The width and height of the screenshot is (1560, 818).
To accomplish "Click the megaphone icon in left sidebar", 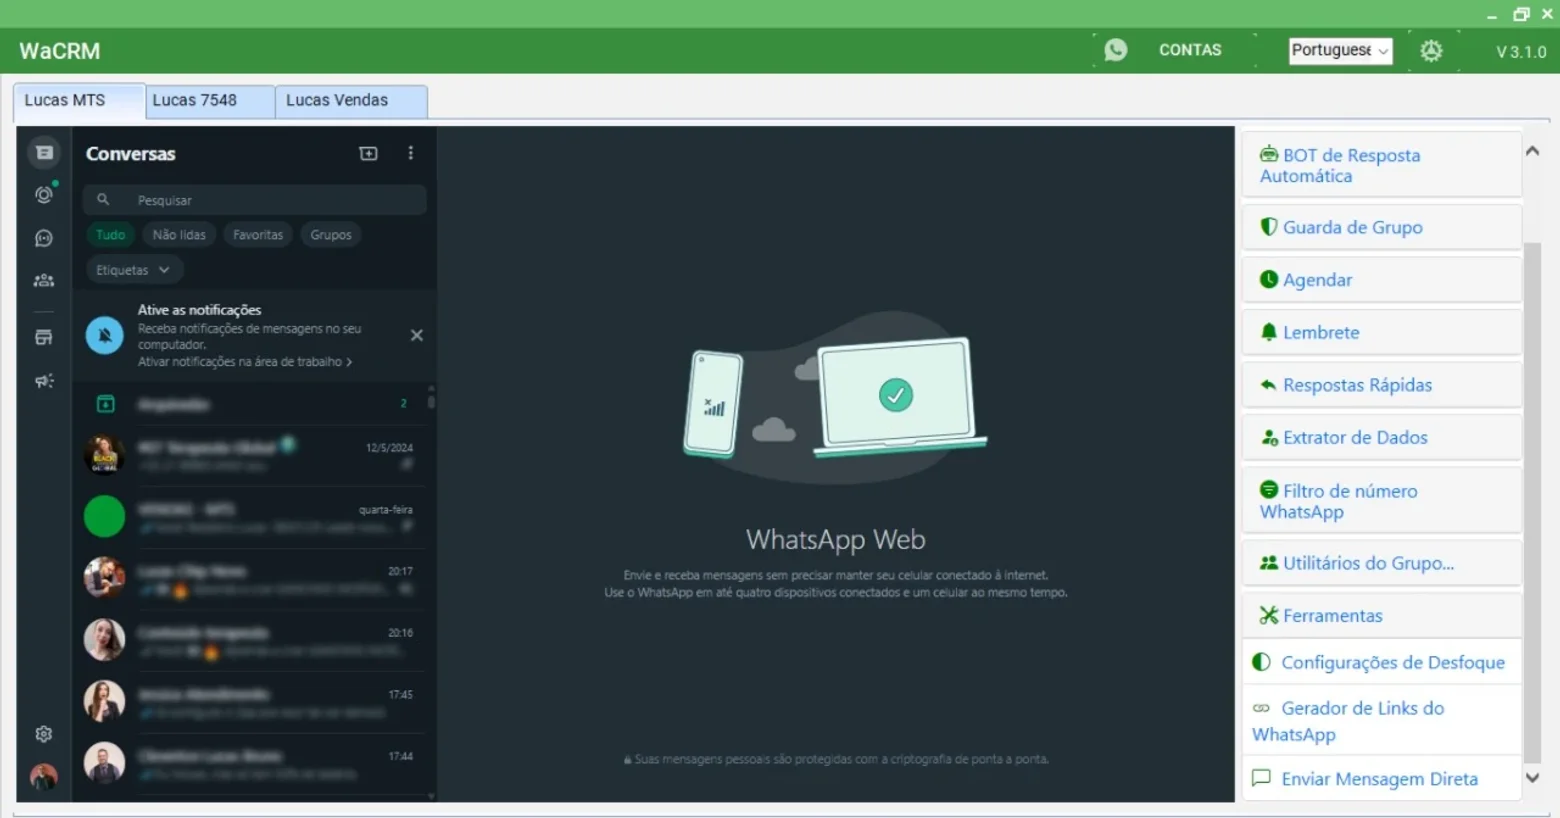I will click(44, 381).
